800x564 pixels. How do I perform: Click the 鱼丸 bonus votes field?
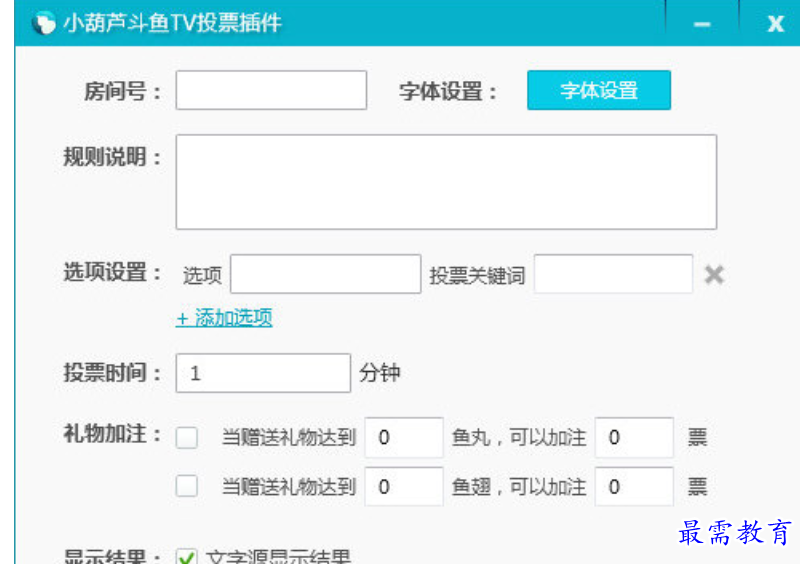tap(634, 437)
